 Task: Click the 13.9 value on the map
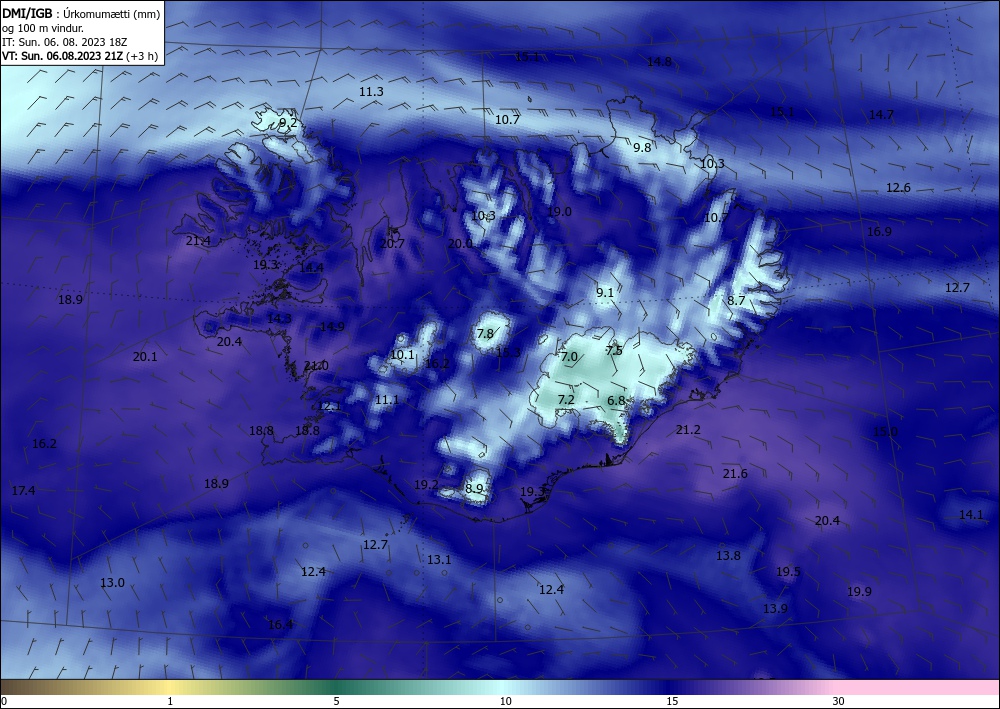click(x=776, y=608)
